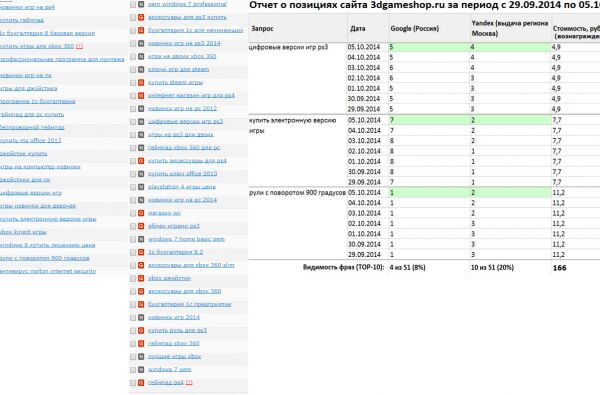Viewport: 600px width, 395px height.
Task: Follow the windows 7 home basic oem link
Action: pos(186,239)
